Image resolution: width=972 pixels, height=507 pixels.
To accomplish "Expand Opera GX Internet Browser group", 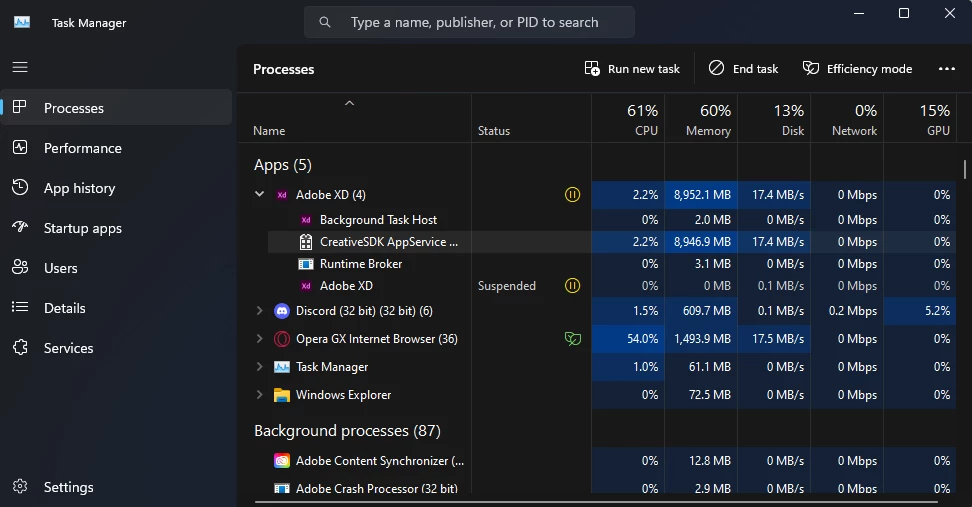I will tap(259, 338).
